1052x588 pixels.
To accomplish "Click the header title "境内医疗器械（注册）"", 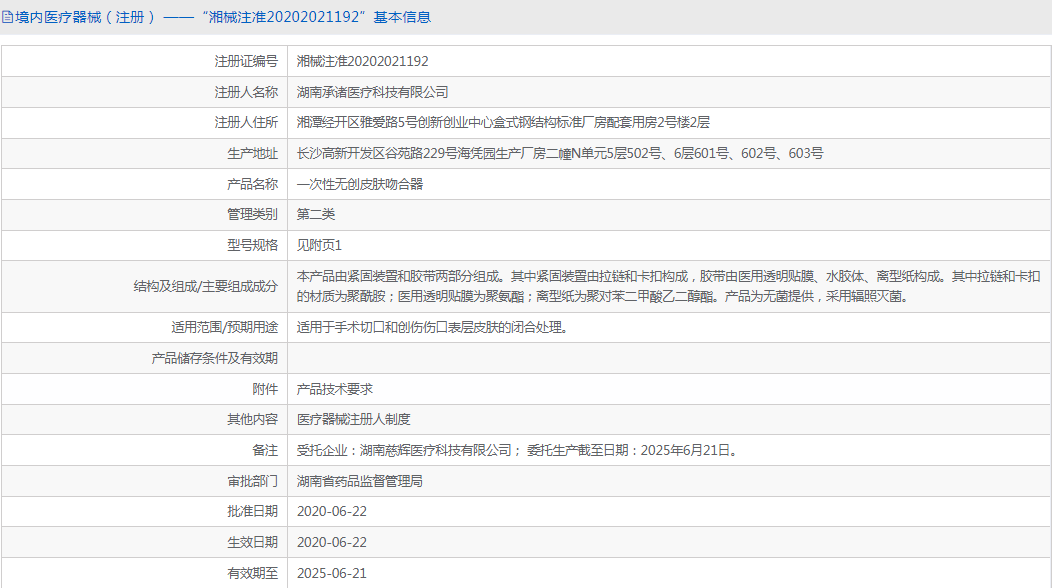I will click(x=85, y=17).
